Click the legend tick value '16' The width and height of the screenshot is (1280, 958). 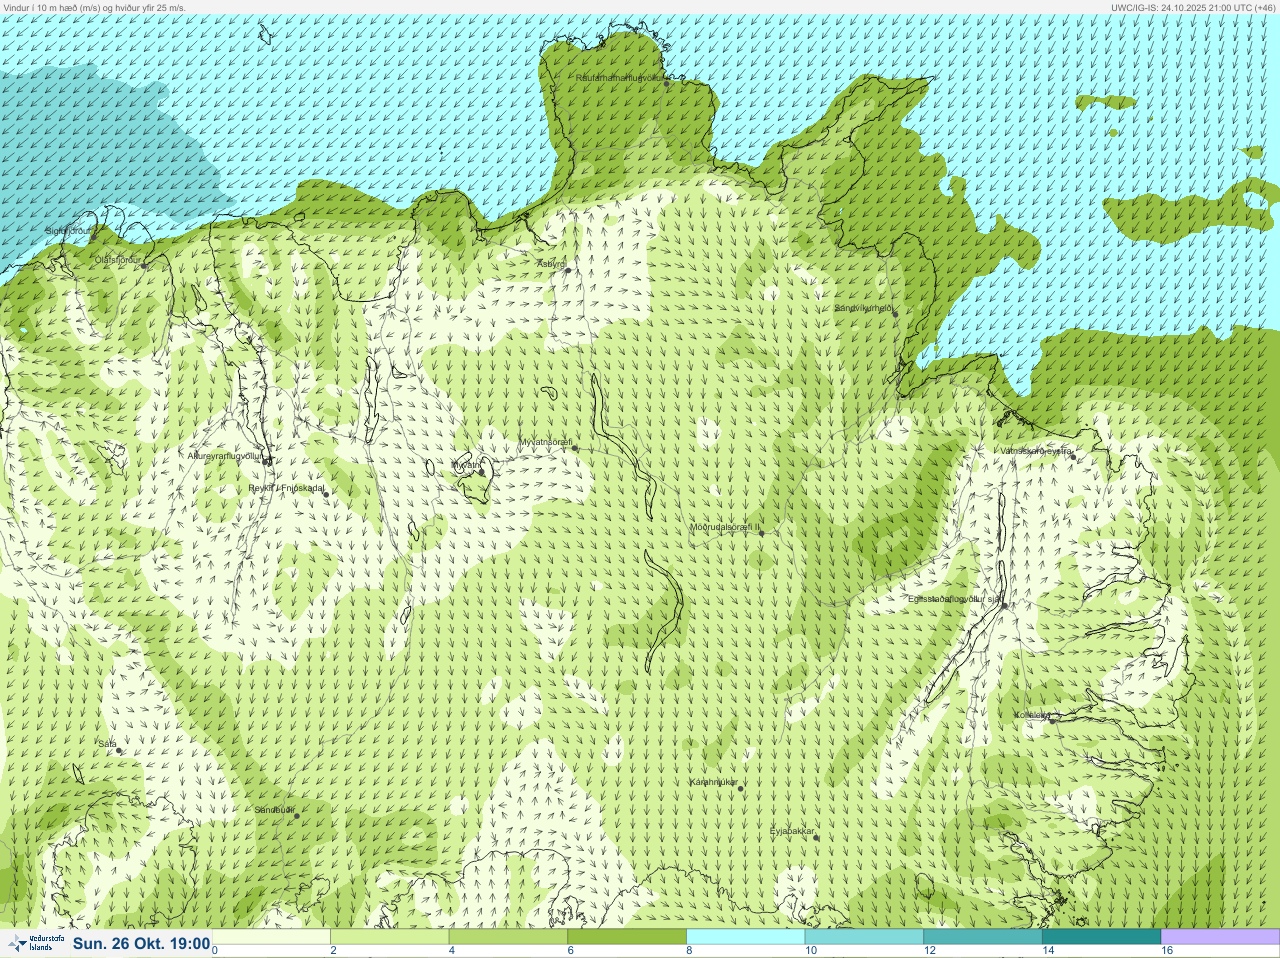(1167, 951)
